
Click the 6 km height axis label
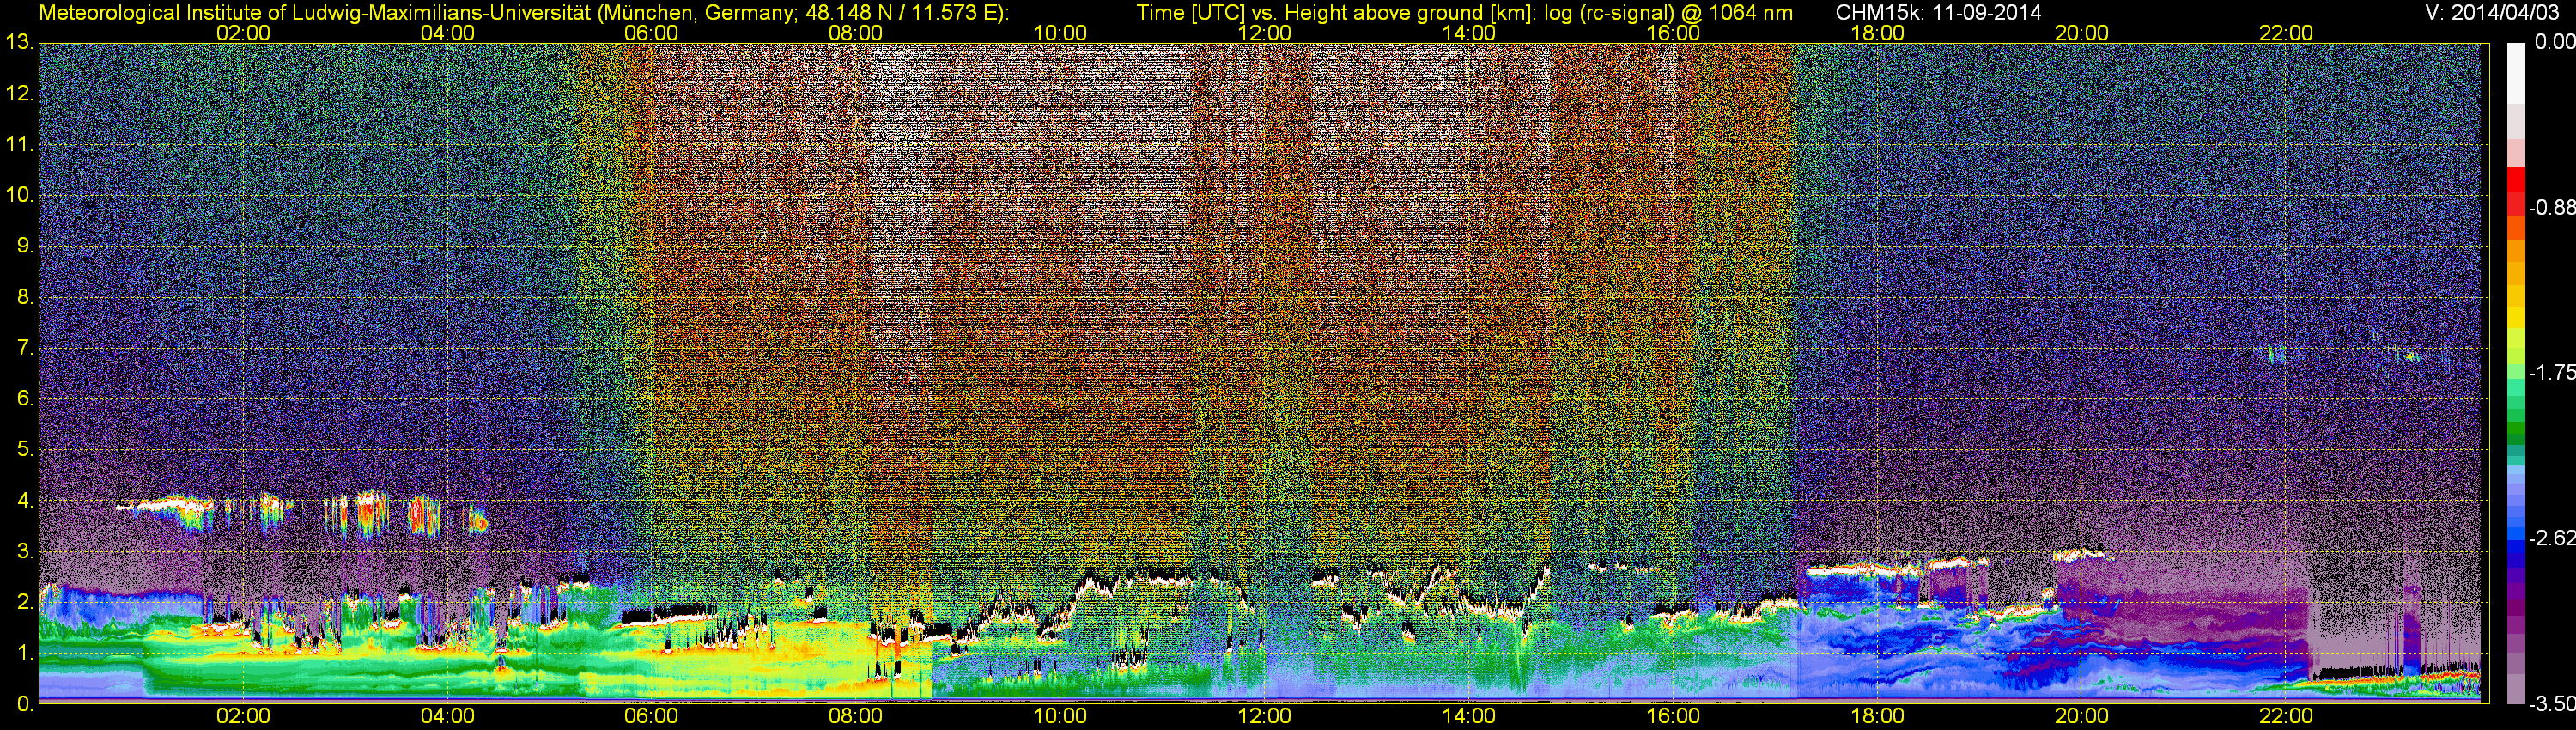coord(24,399)
